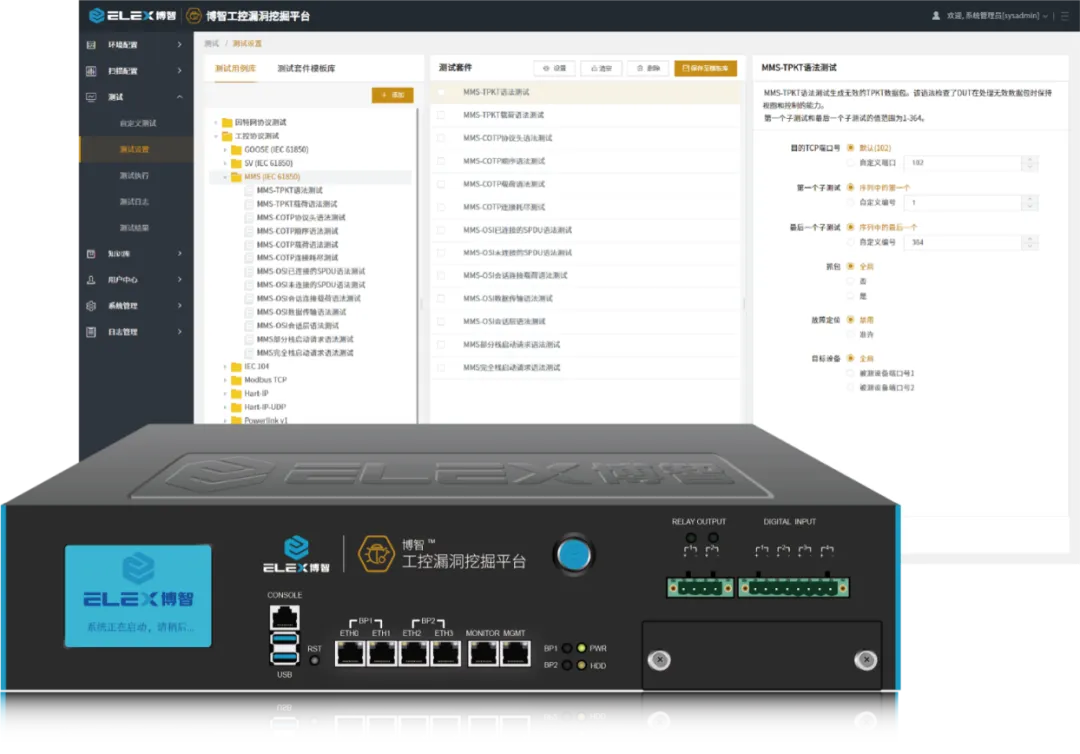The image size is (1080, 754).
Task: Collapse the 测试 sidebar menu chevron
Action: click(x=180, y=97)
